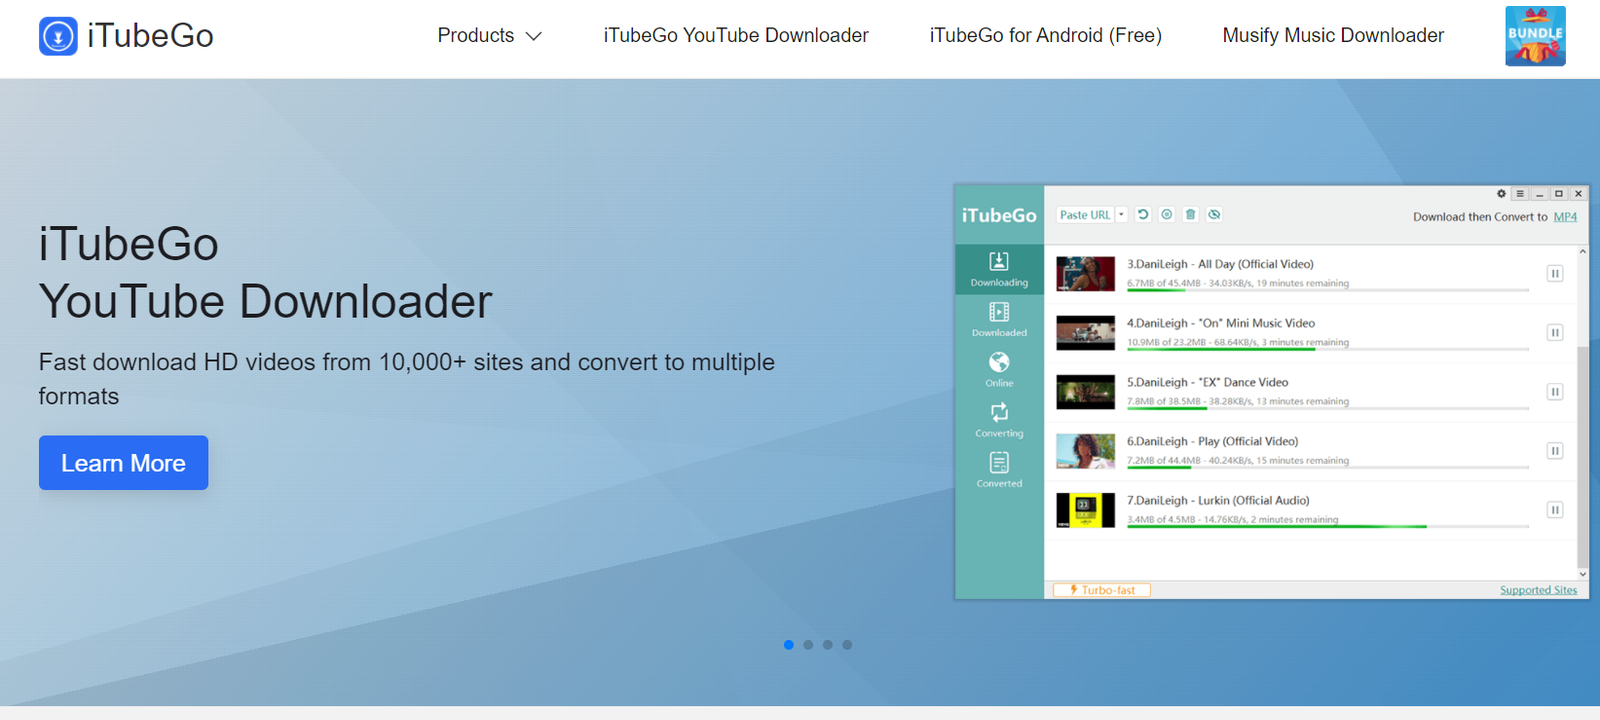Open iTubeGo for Android (Free) nav item
The height and width of the screenshot is (720, 1600).
[1045, 36]
